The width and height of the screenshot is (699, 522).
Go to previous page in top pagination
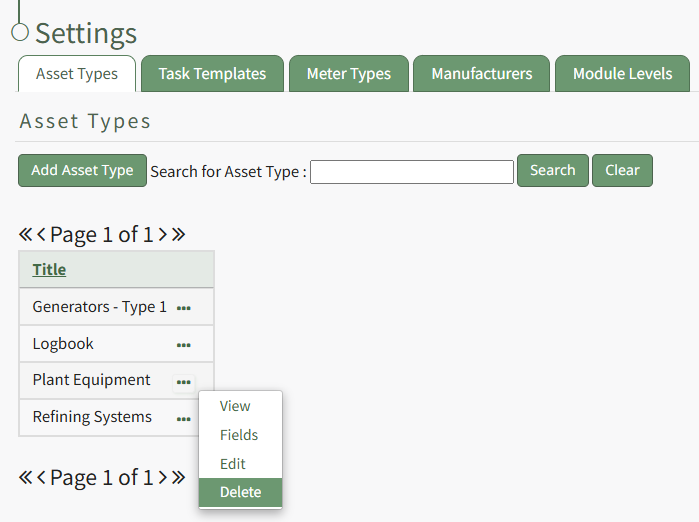(42, 235)
